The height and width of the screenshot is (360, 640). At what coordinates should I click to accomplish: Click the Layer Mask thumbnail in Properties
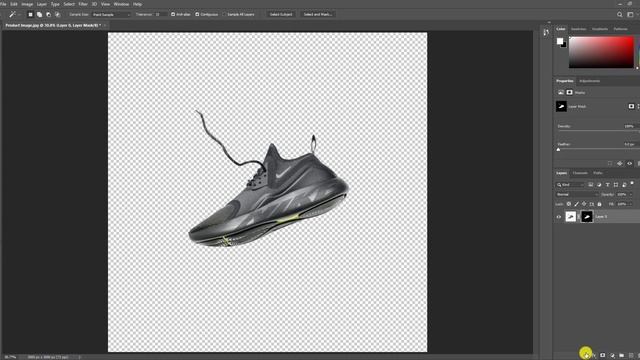(x=561, y=107)
